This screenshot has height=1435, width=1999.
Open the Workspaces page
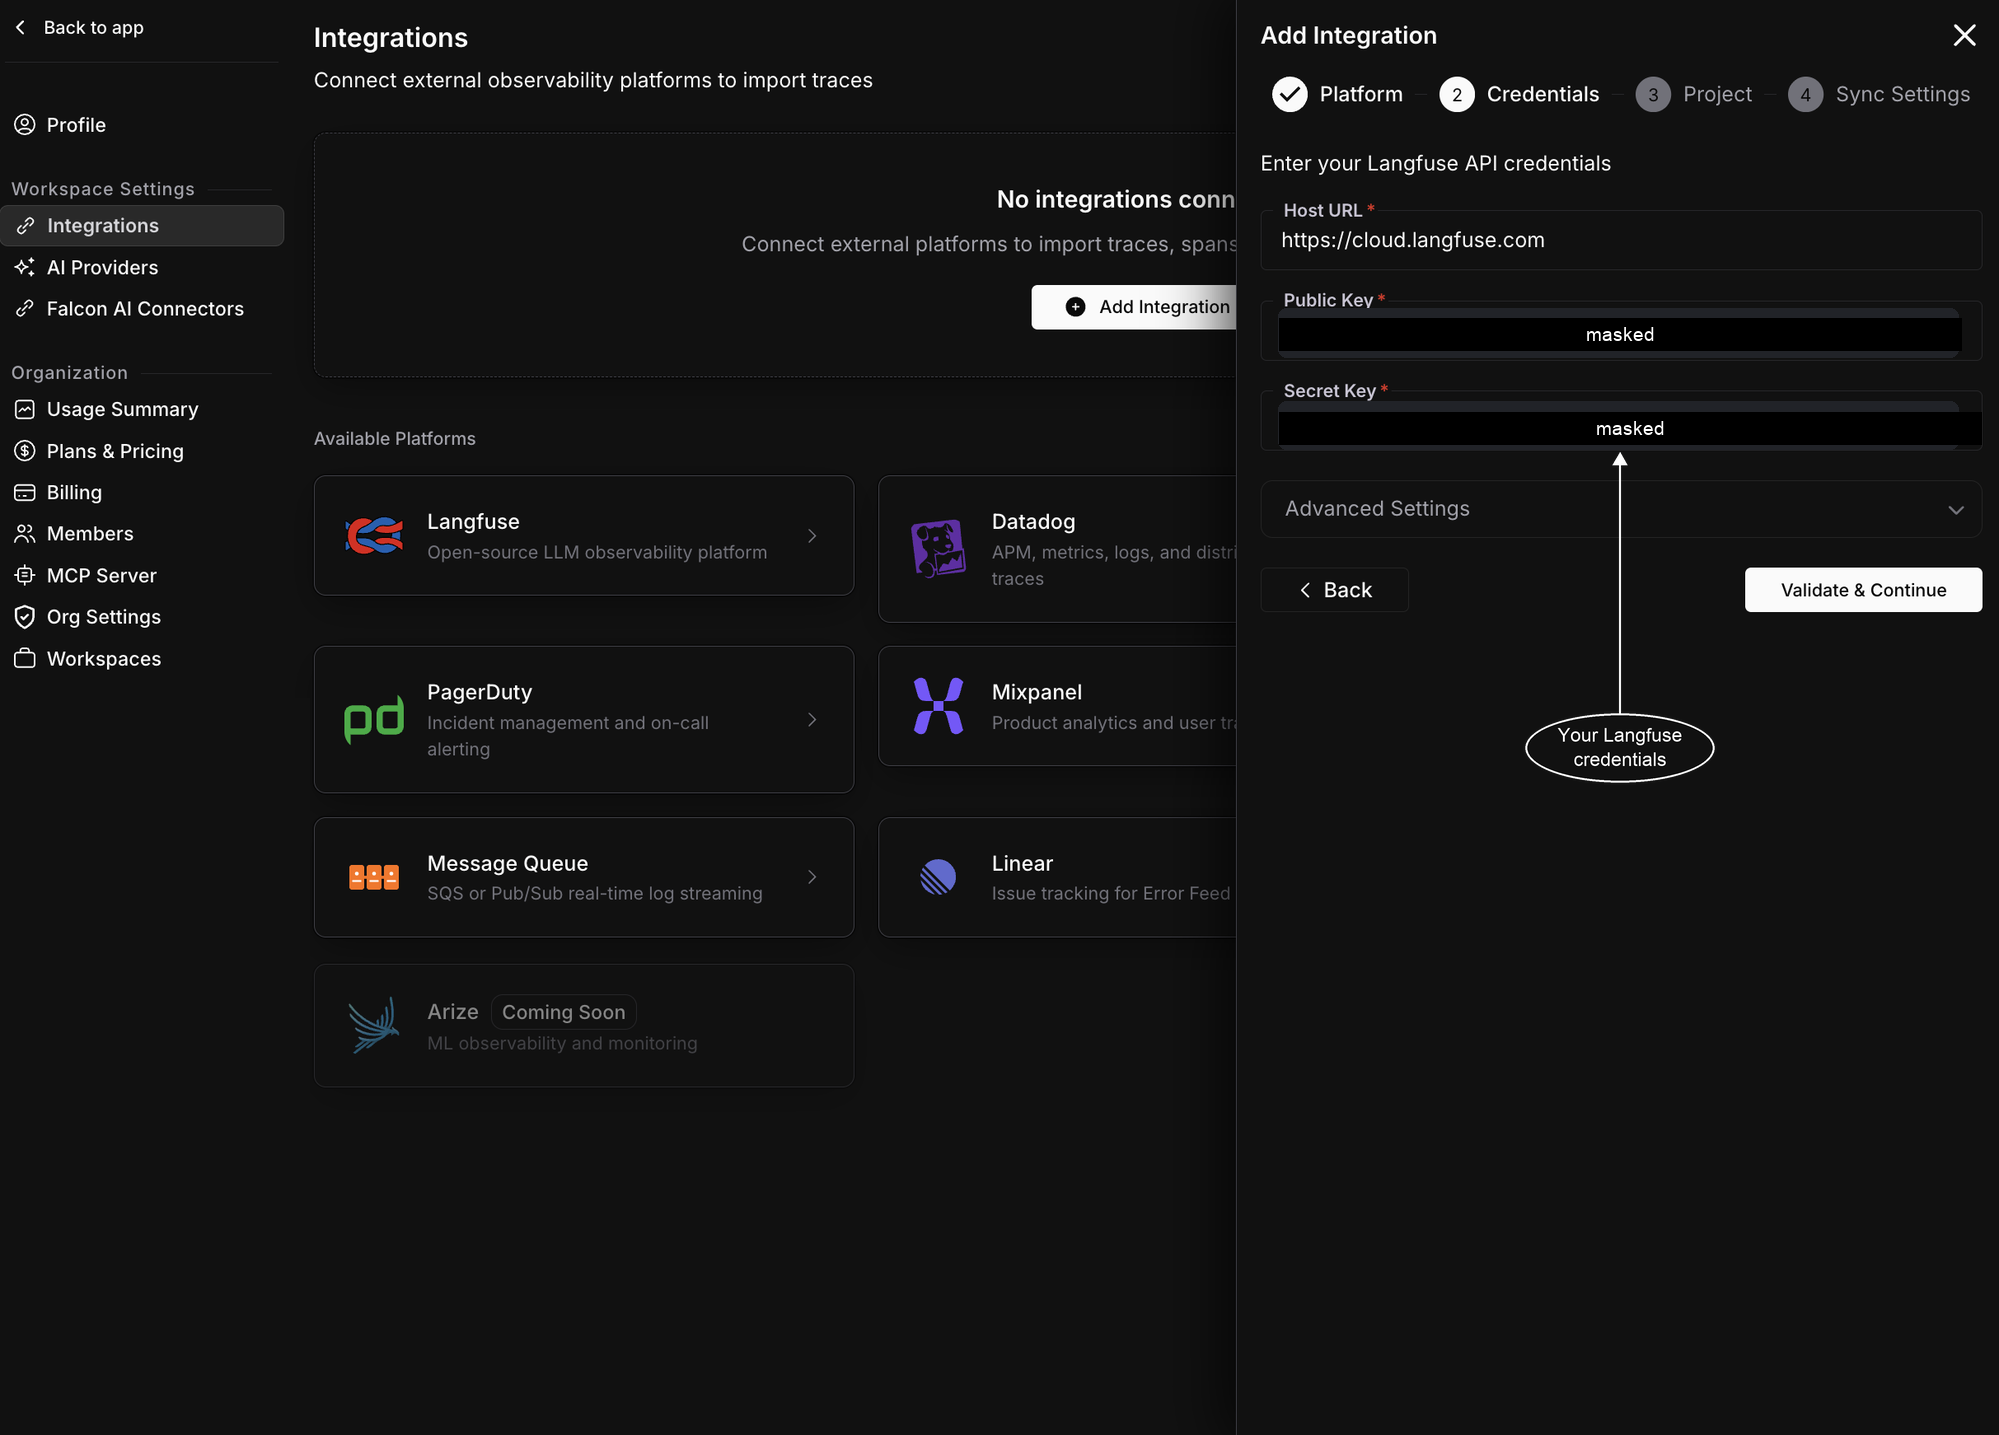(142, 659)
